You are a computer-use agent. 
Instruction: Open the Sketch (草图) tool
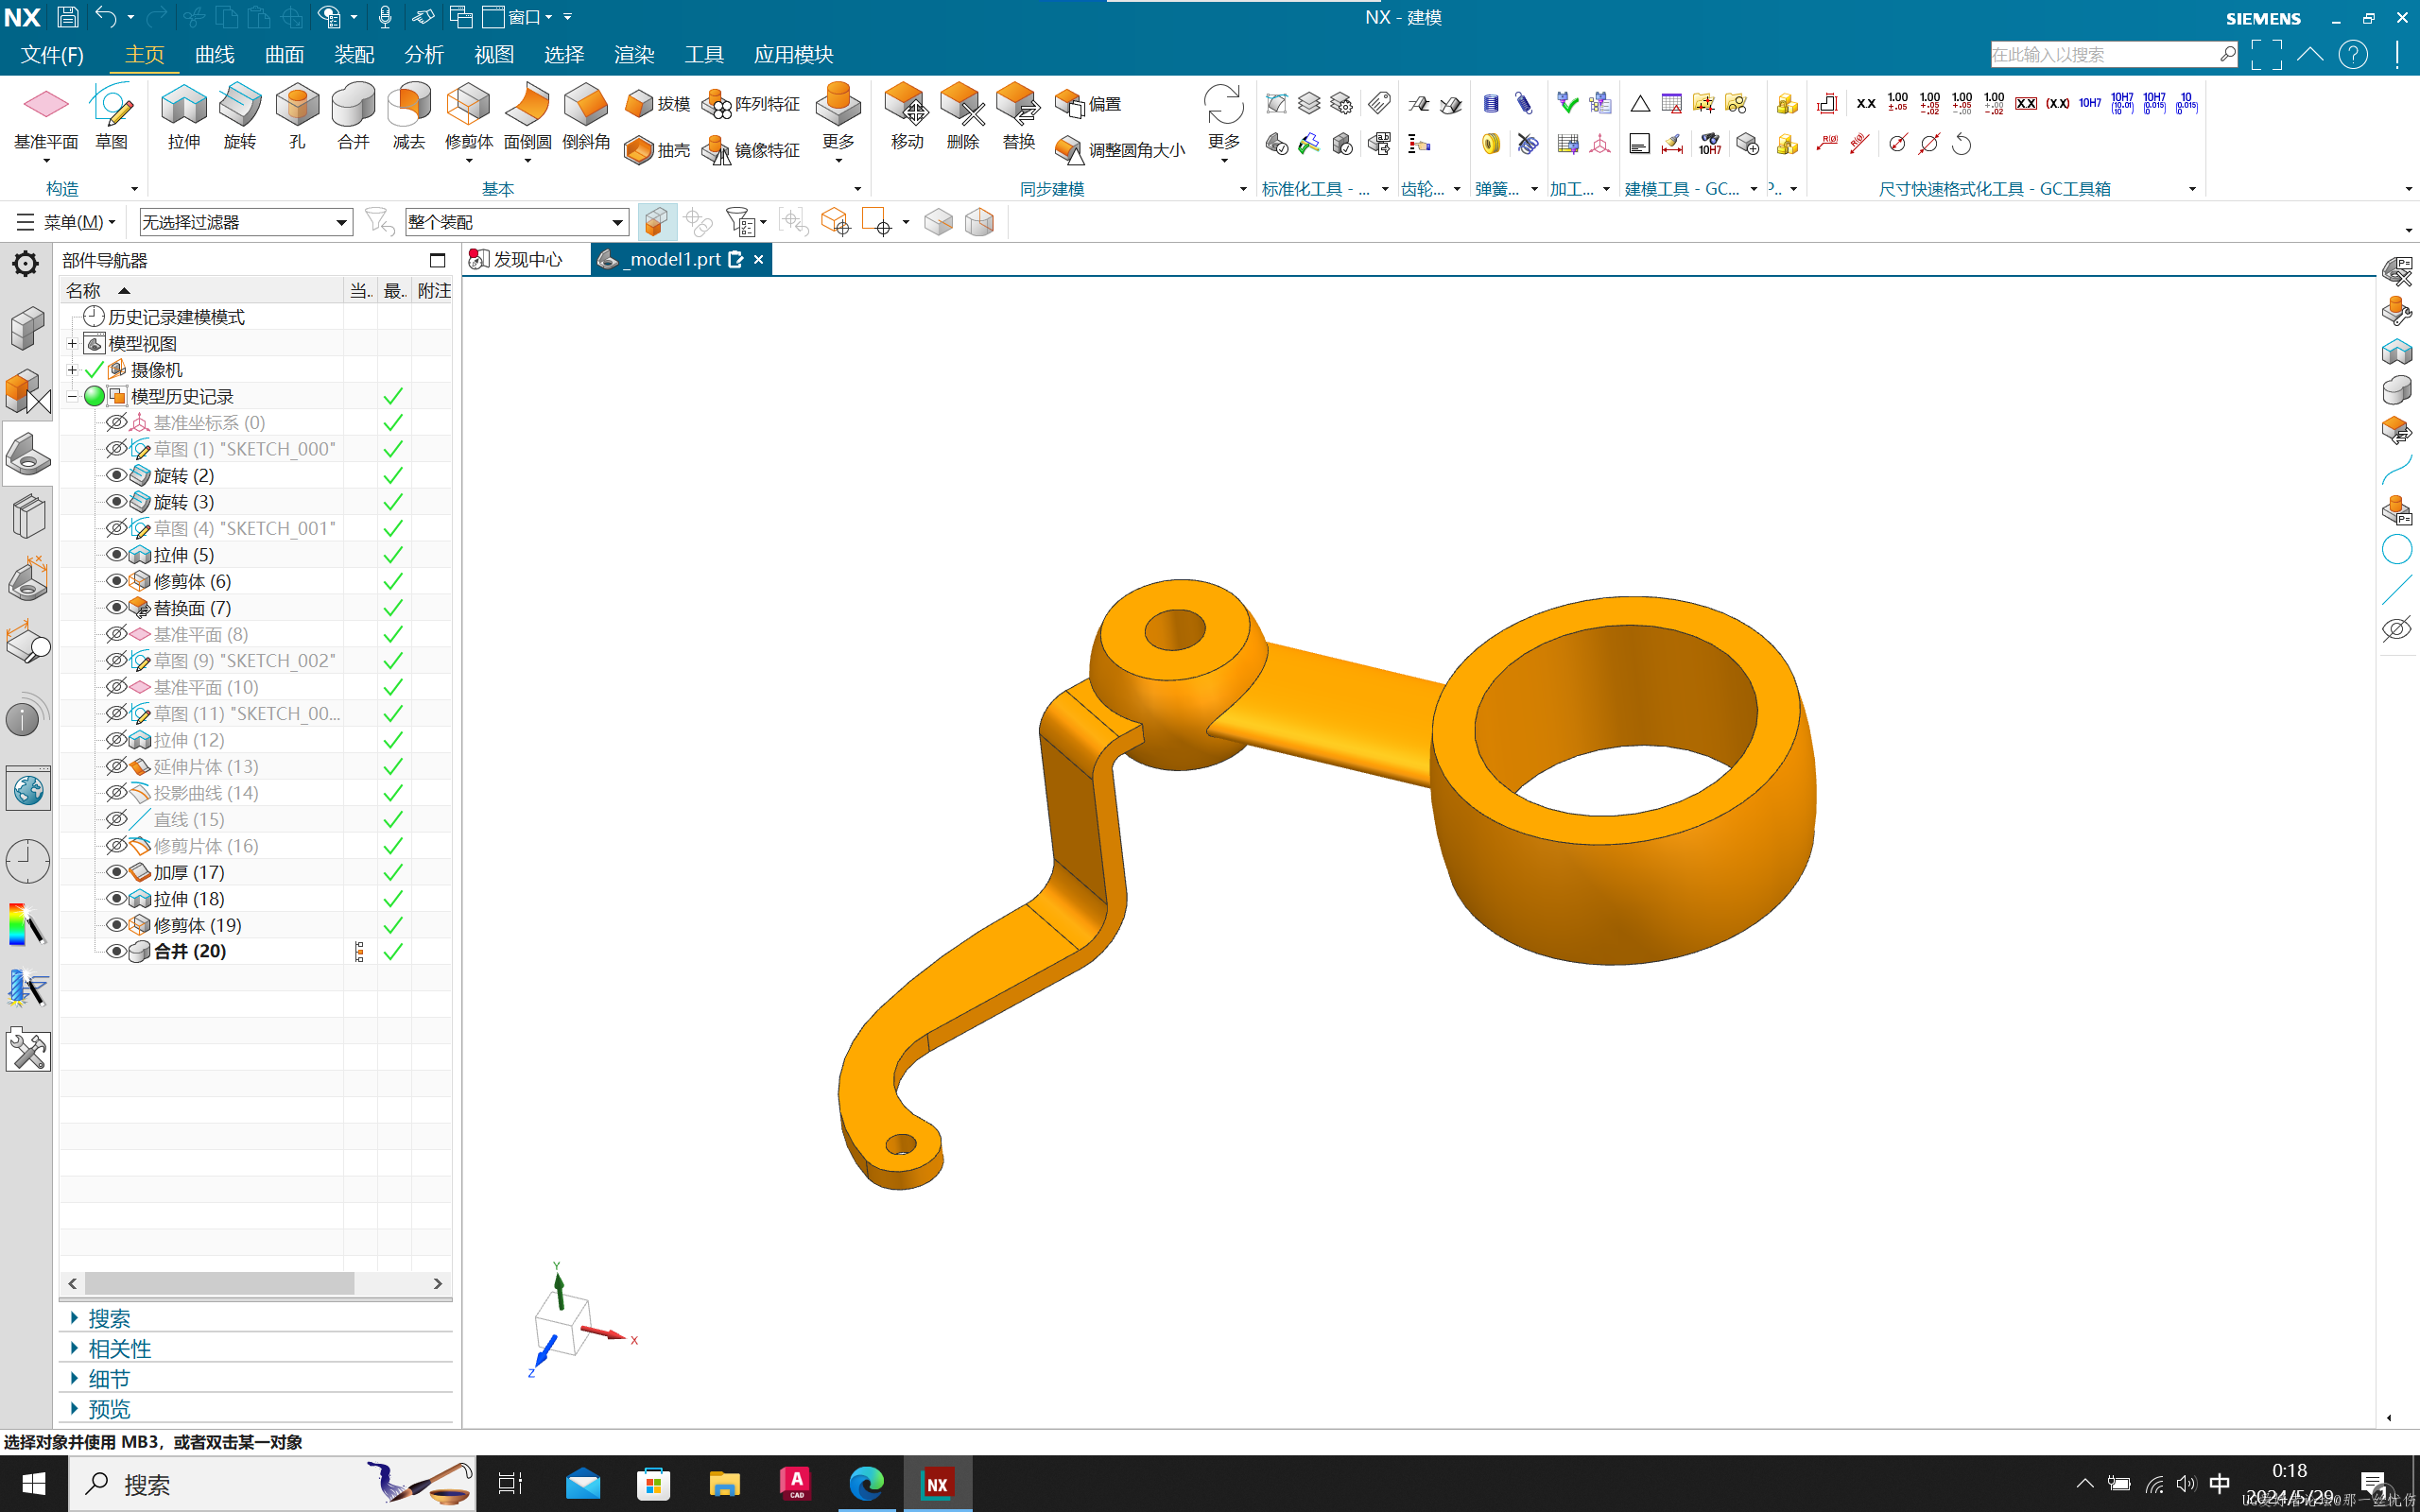(x=111, y=117)
